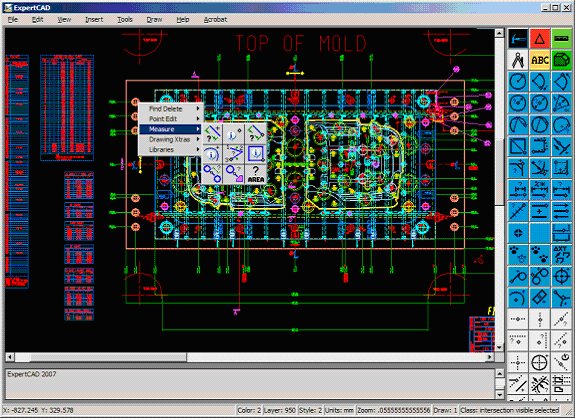Expand the Drawing Xtras submenu

(x=171, y=139)
